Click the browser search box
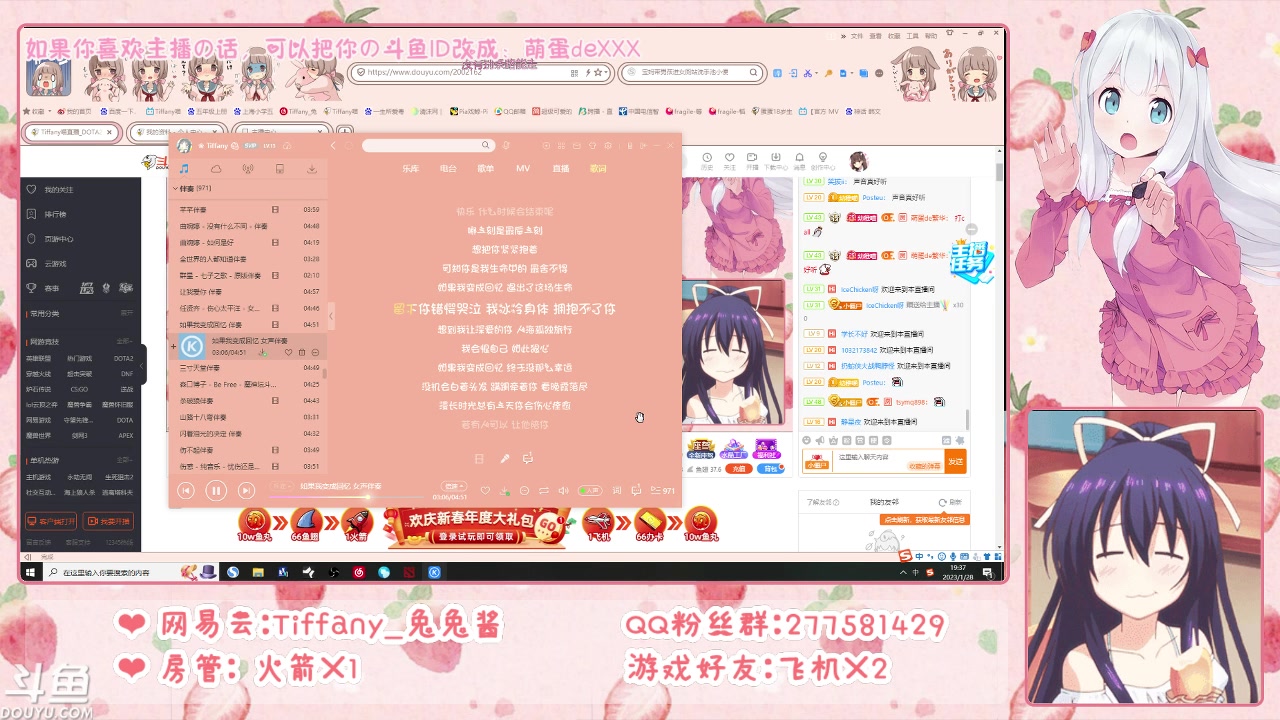This screenshot has height=720, width=1280. click(692, 72)
